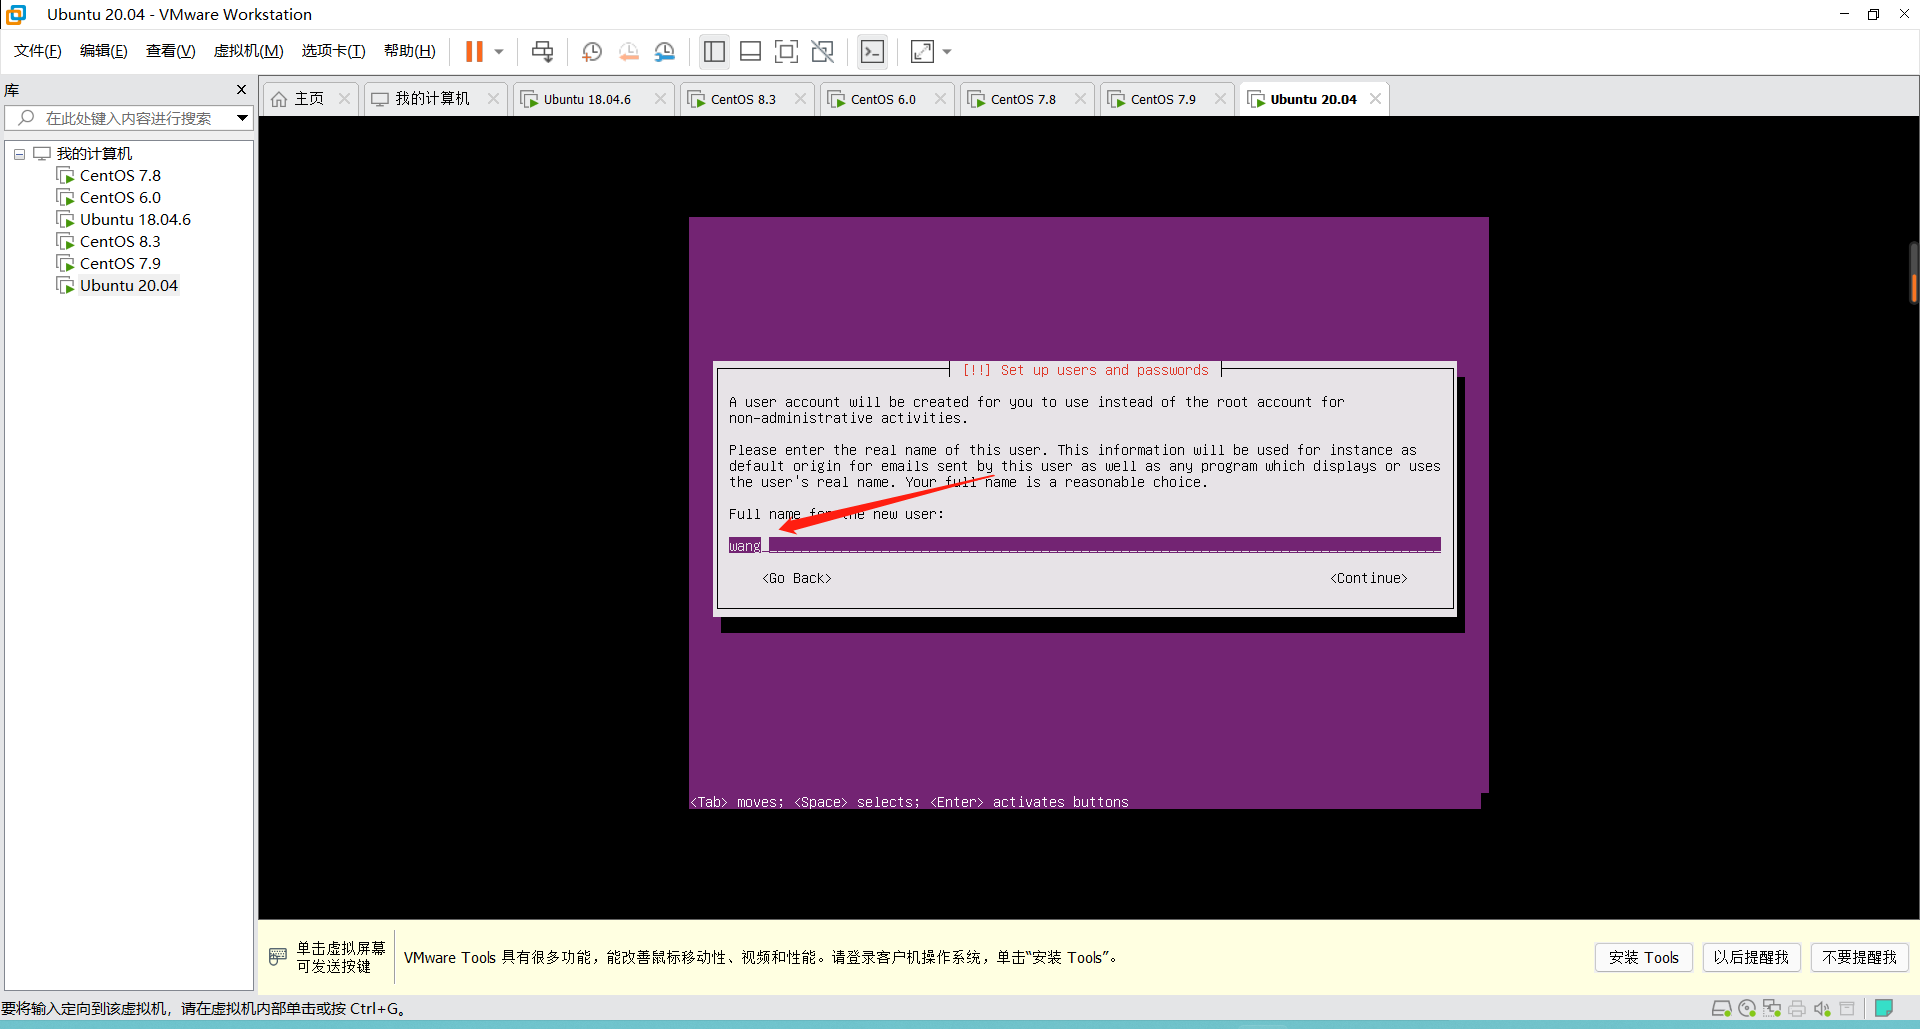Select Ubuntu 18.04.6 in library tree
Viewport: 1920px width, 1029px height.
(x=135, y=219)
